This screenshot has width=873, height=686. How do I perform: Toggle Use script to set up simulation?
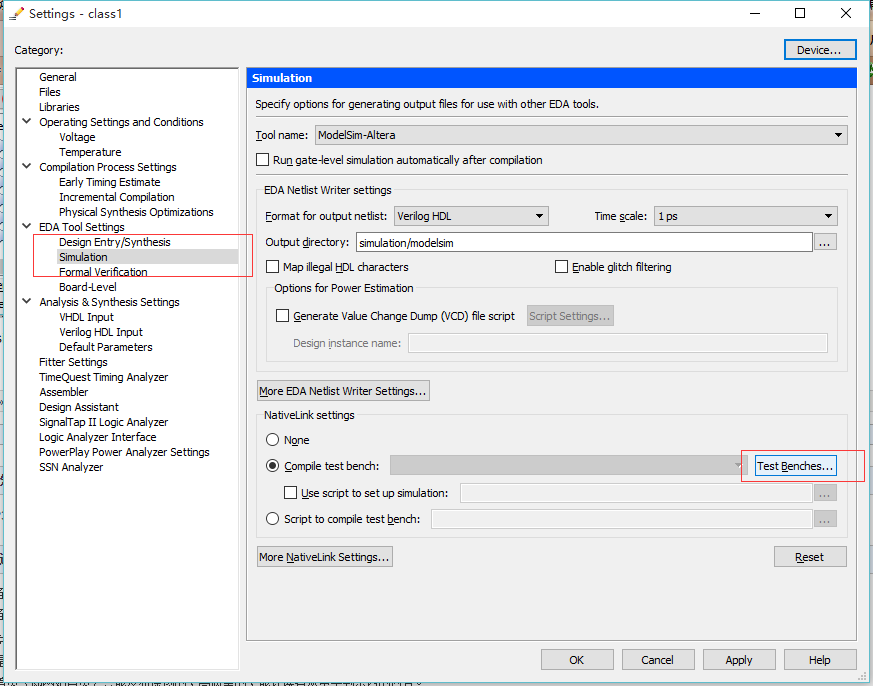coord(290,493)
